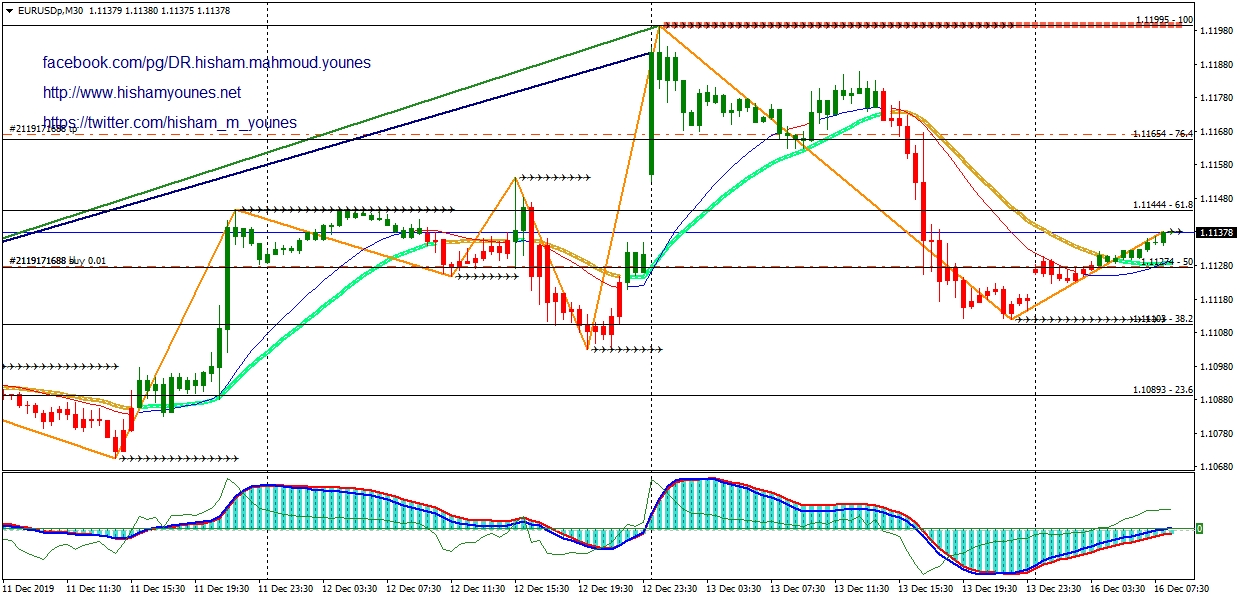Click the Fibonacci 1.11995 - 100 level label

point(1164,20)
